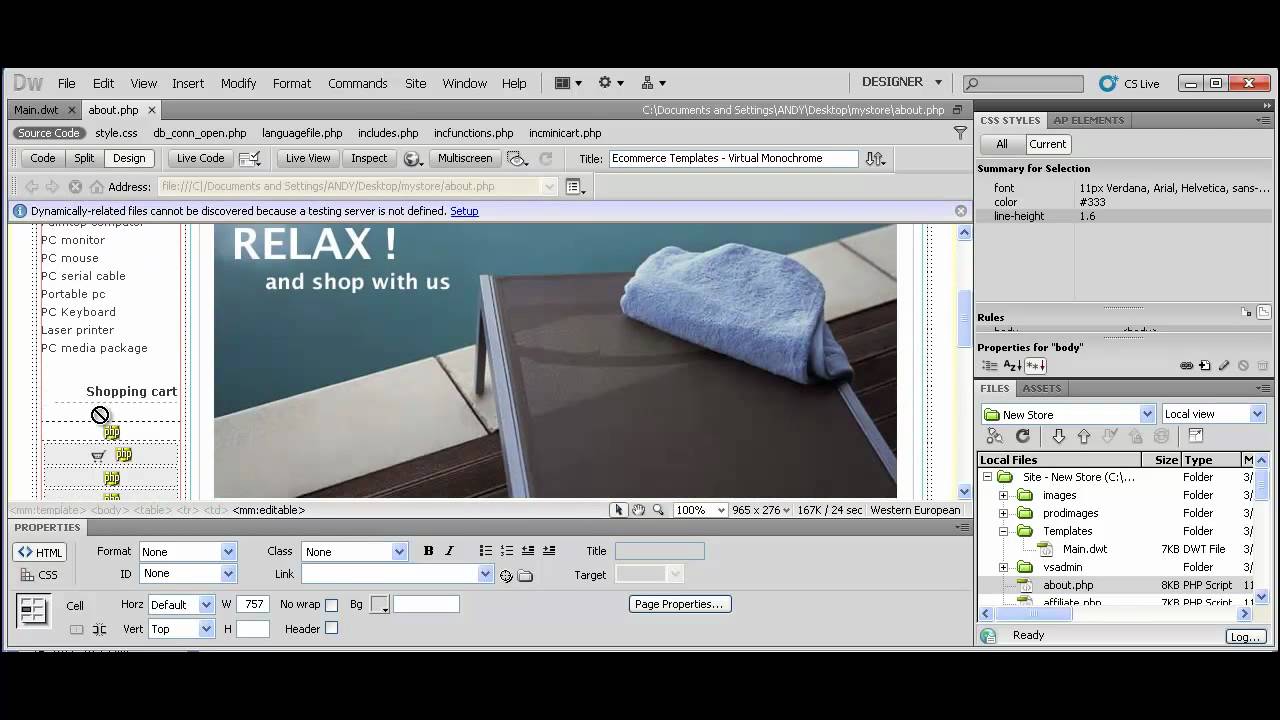Click Edit Rule pencil icon
This screenshot has width=1280, height=720.
tap(1224, 366)
